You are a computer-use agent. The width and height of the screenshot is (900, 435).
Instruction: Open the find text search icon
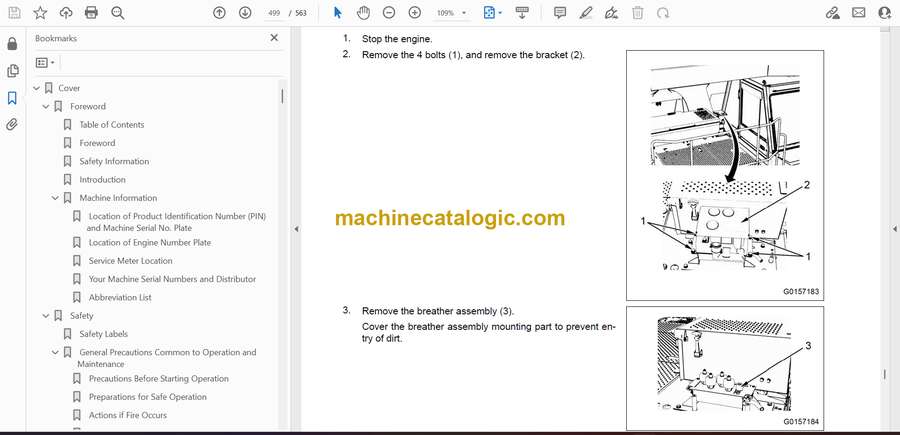(x=118, y=13)
